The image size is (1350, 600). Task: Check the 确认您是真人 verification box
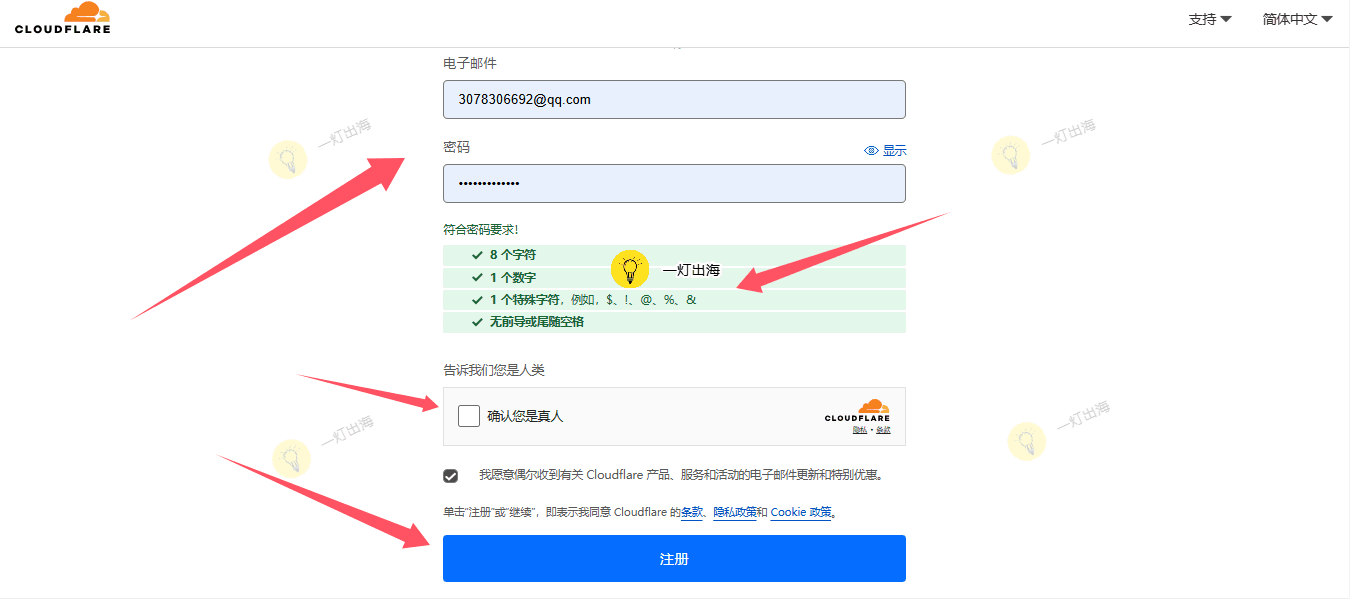click(x=469, y=416)
